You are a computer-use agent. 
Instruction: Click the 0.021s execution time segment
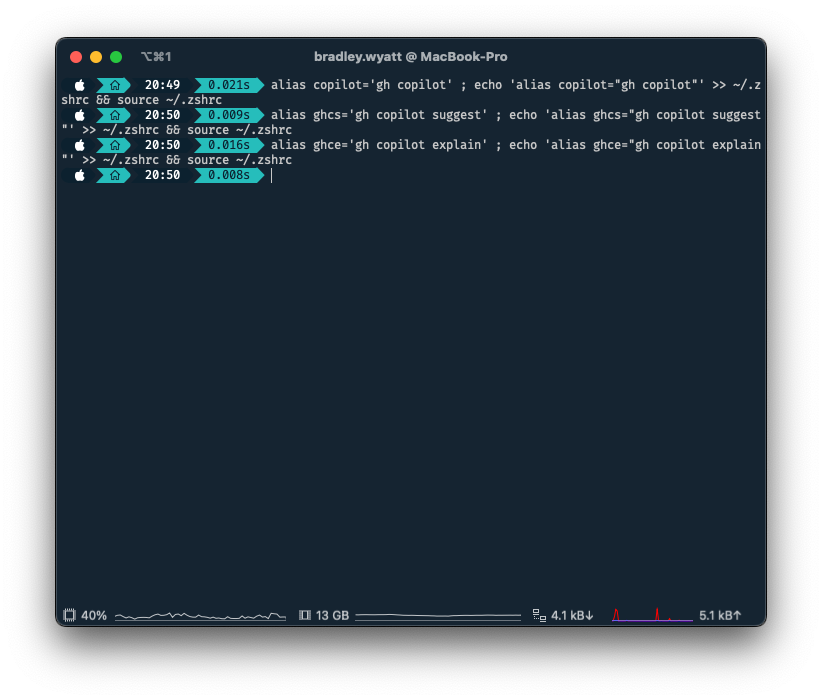pyautogui.click(x=229, y=85)
